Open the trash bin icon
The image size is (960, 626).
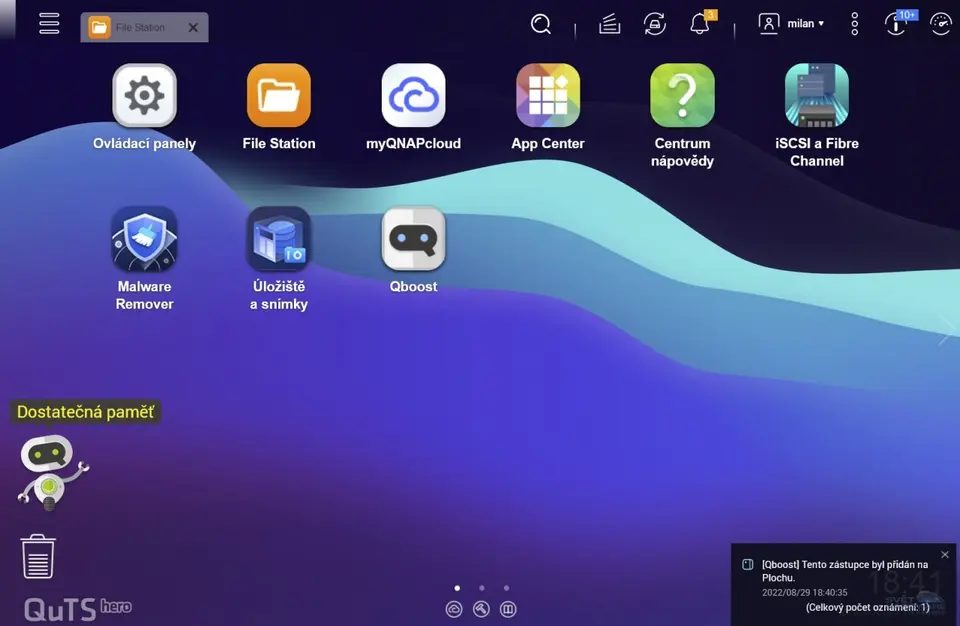(38, 556)
